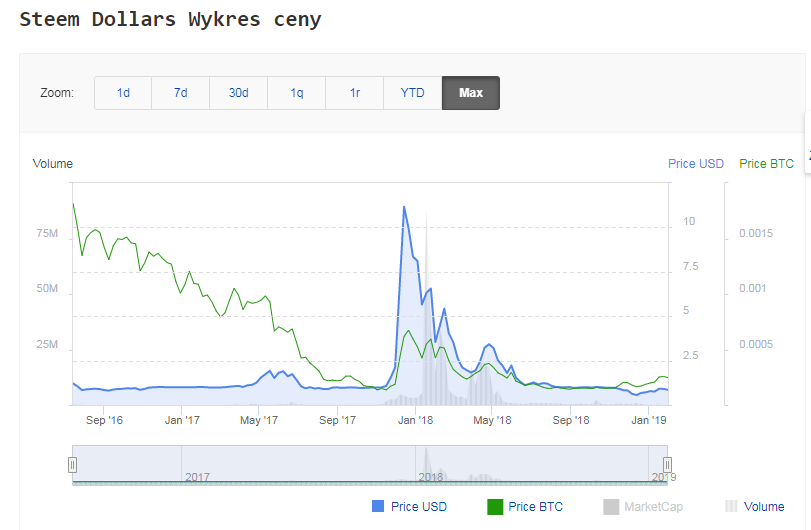
Task: Click the Sep '16 x-axis label
Action: [x=104, y=420]
